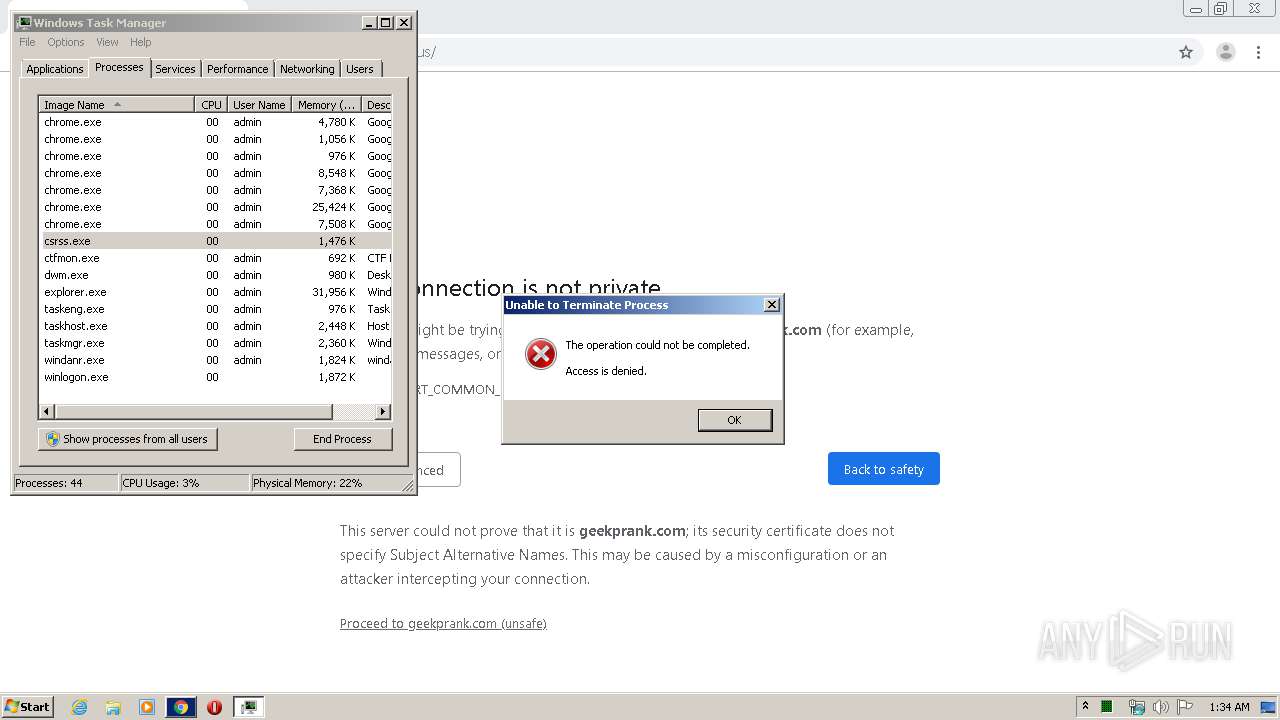Launch Windows Media Player from taskbar

coord(147,707)
